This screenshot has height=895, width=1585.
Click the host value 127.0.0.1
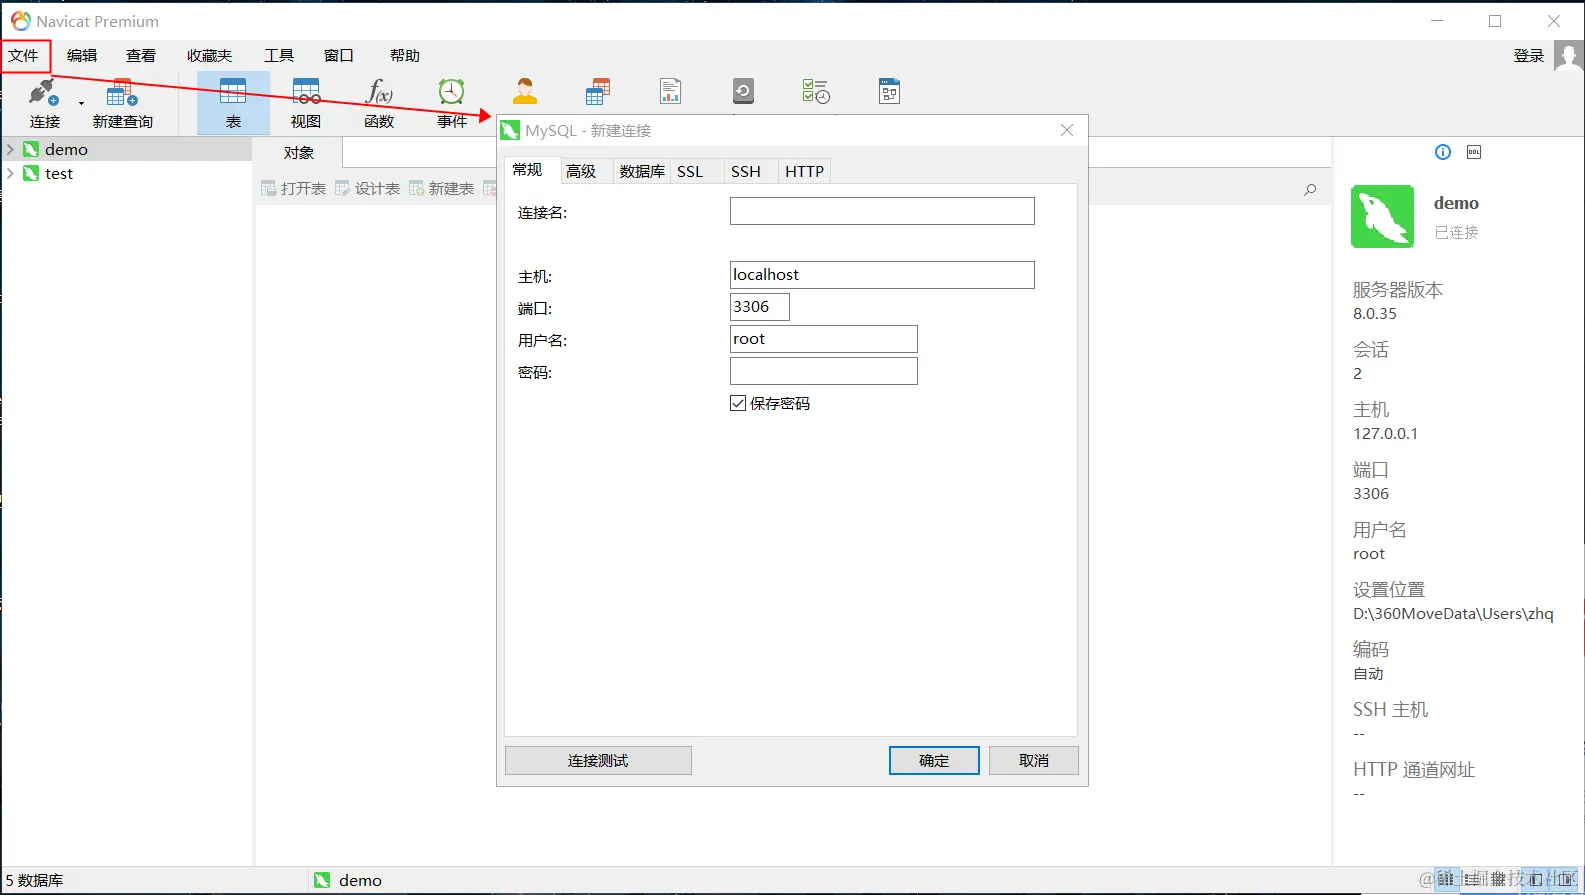click(x=1385, y=434)
